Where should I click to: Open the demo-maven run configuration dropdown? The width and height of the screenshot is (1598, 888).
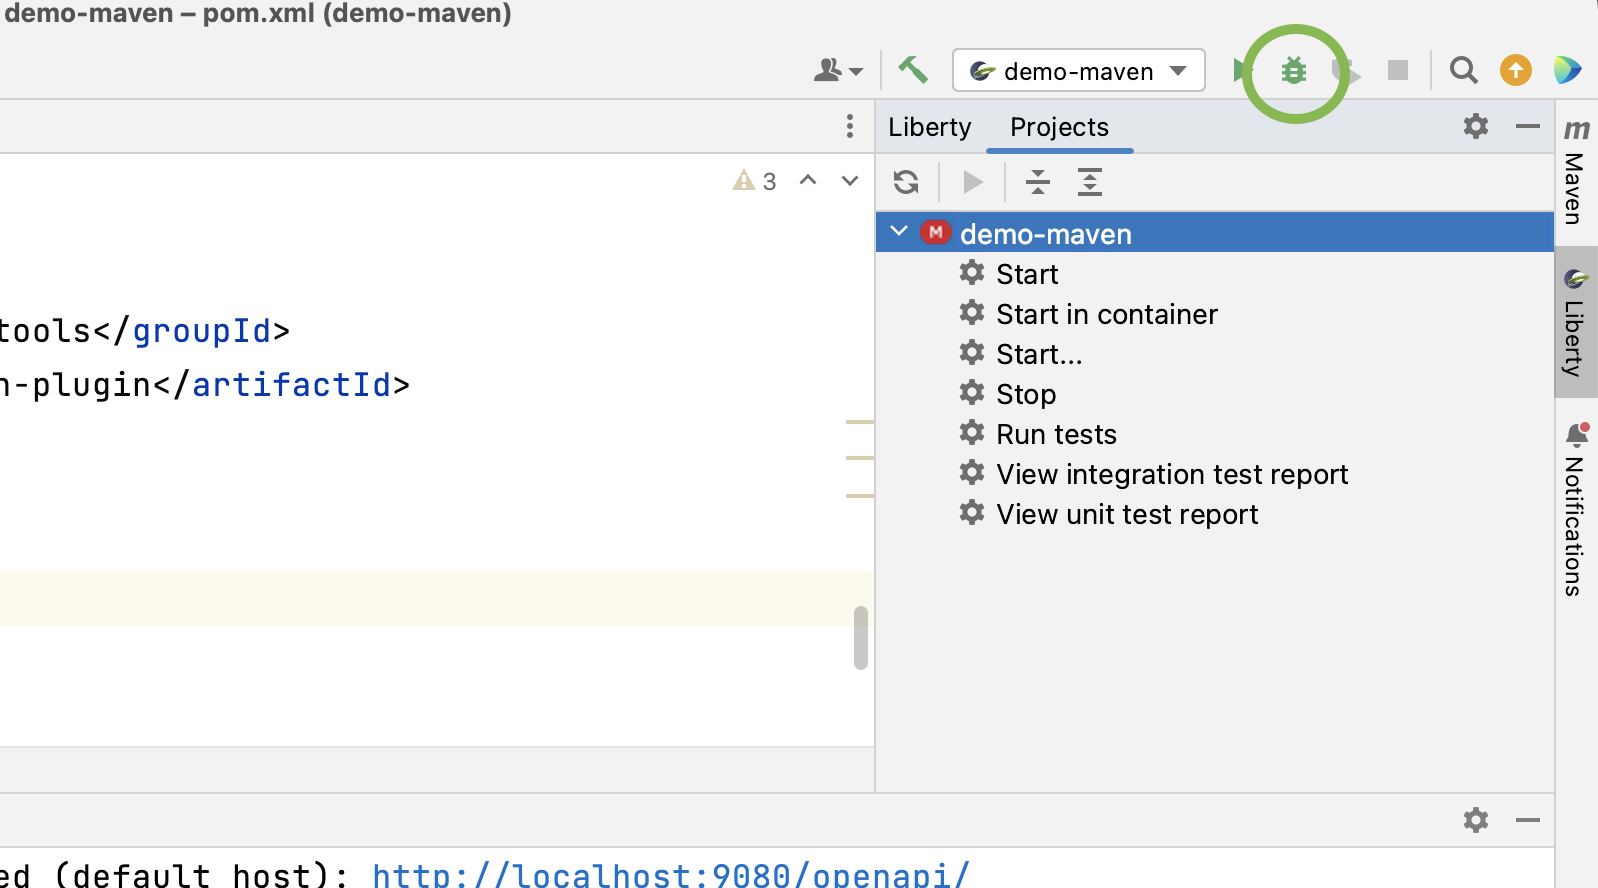point(1078,71)
